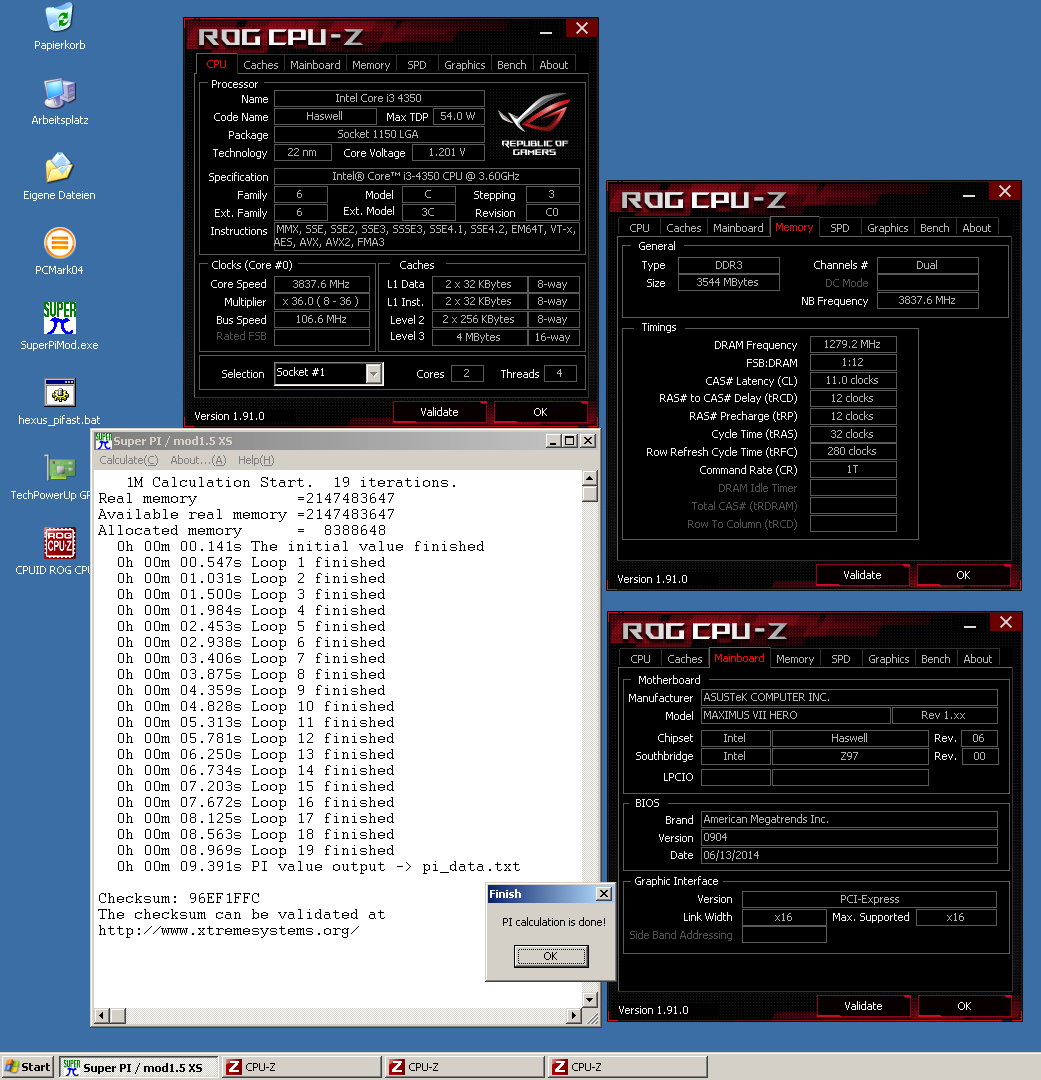Click the CAS# Latency value 11.0 clocks
The image size is (1041, 1080).
click(852, 380)
